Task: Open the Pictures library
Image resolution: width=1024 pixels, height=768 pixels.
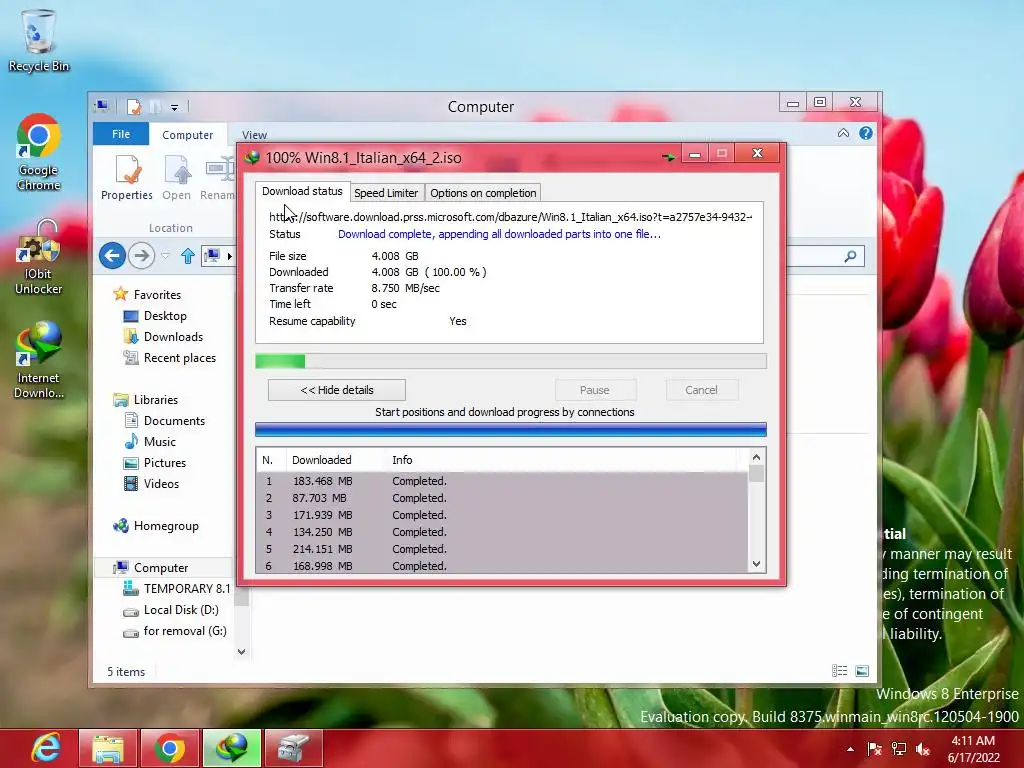Action: [x=165, y=462]
